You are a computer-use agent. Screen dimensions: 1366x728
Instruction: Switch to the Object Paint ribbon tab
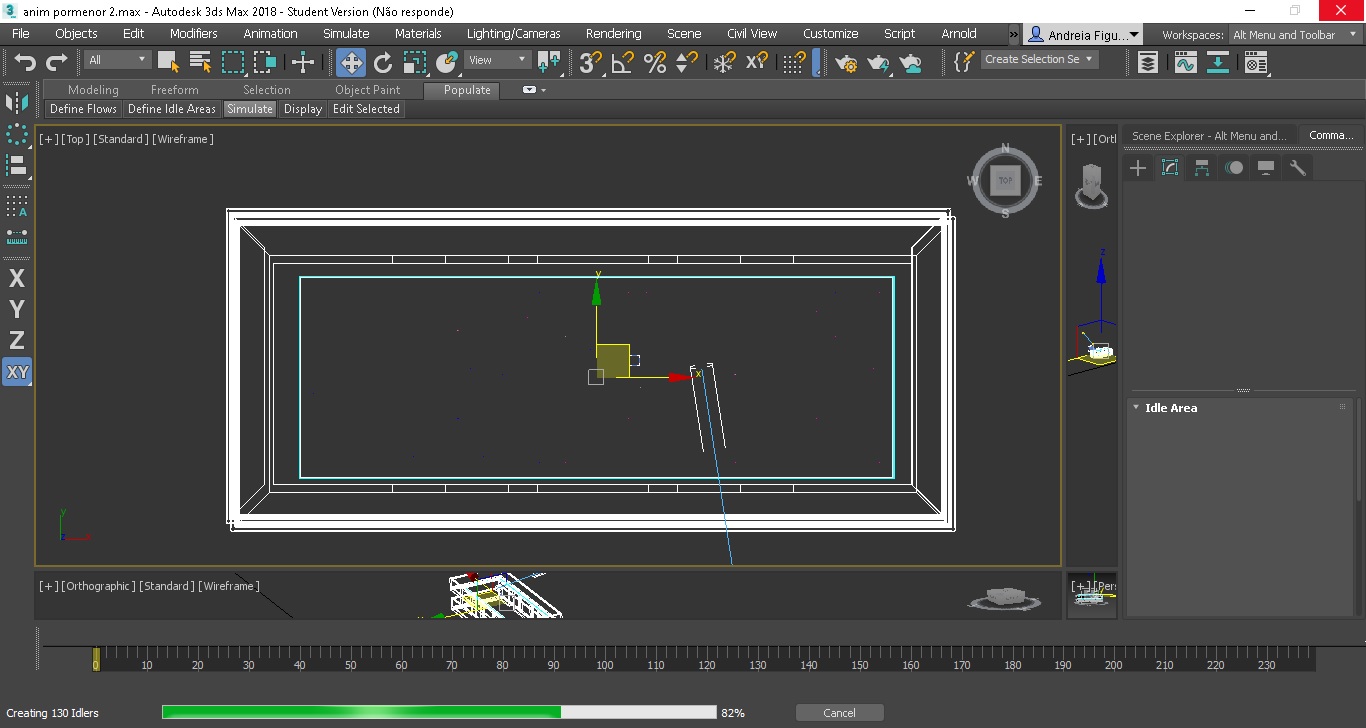click(367, 90)
